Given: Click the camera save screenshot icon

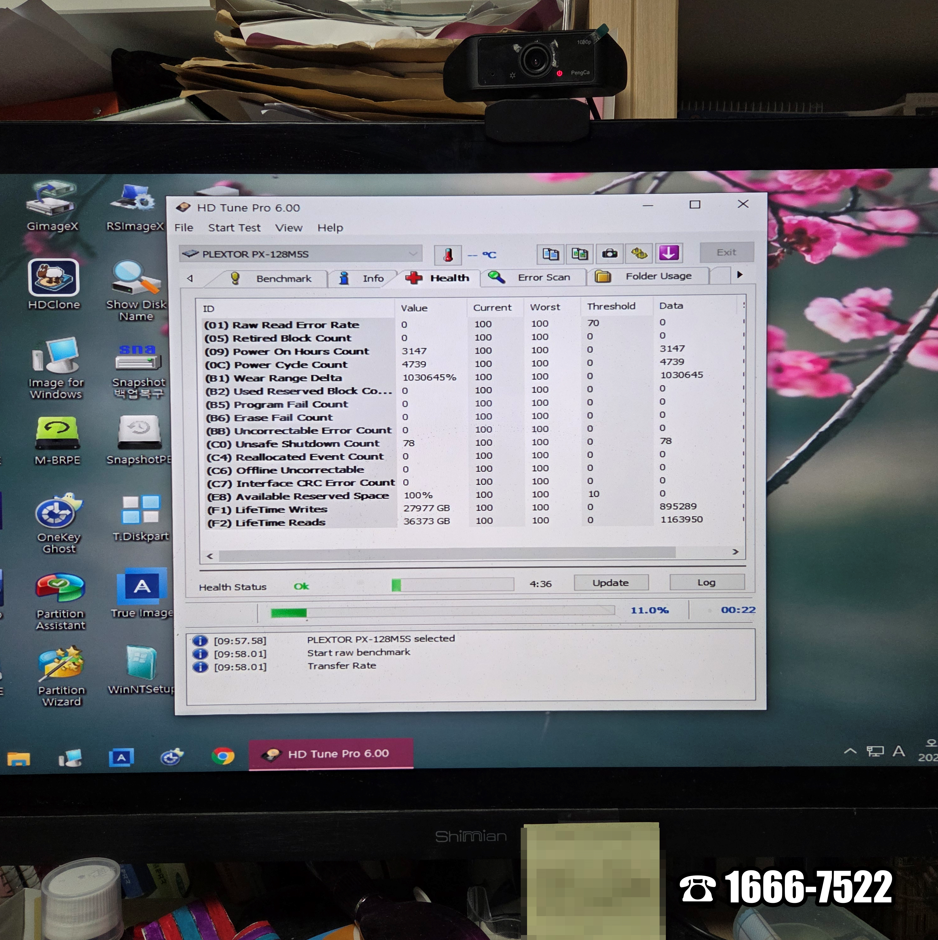Looking at the screenshot, I should click(x=610, y=253).
